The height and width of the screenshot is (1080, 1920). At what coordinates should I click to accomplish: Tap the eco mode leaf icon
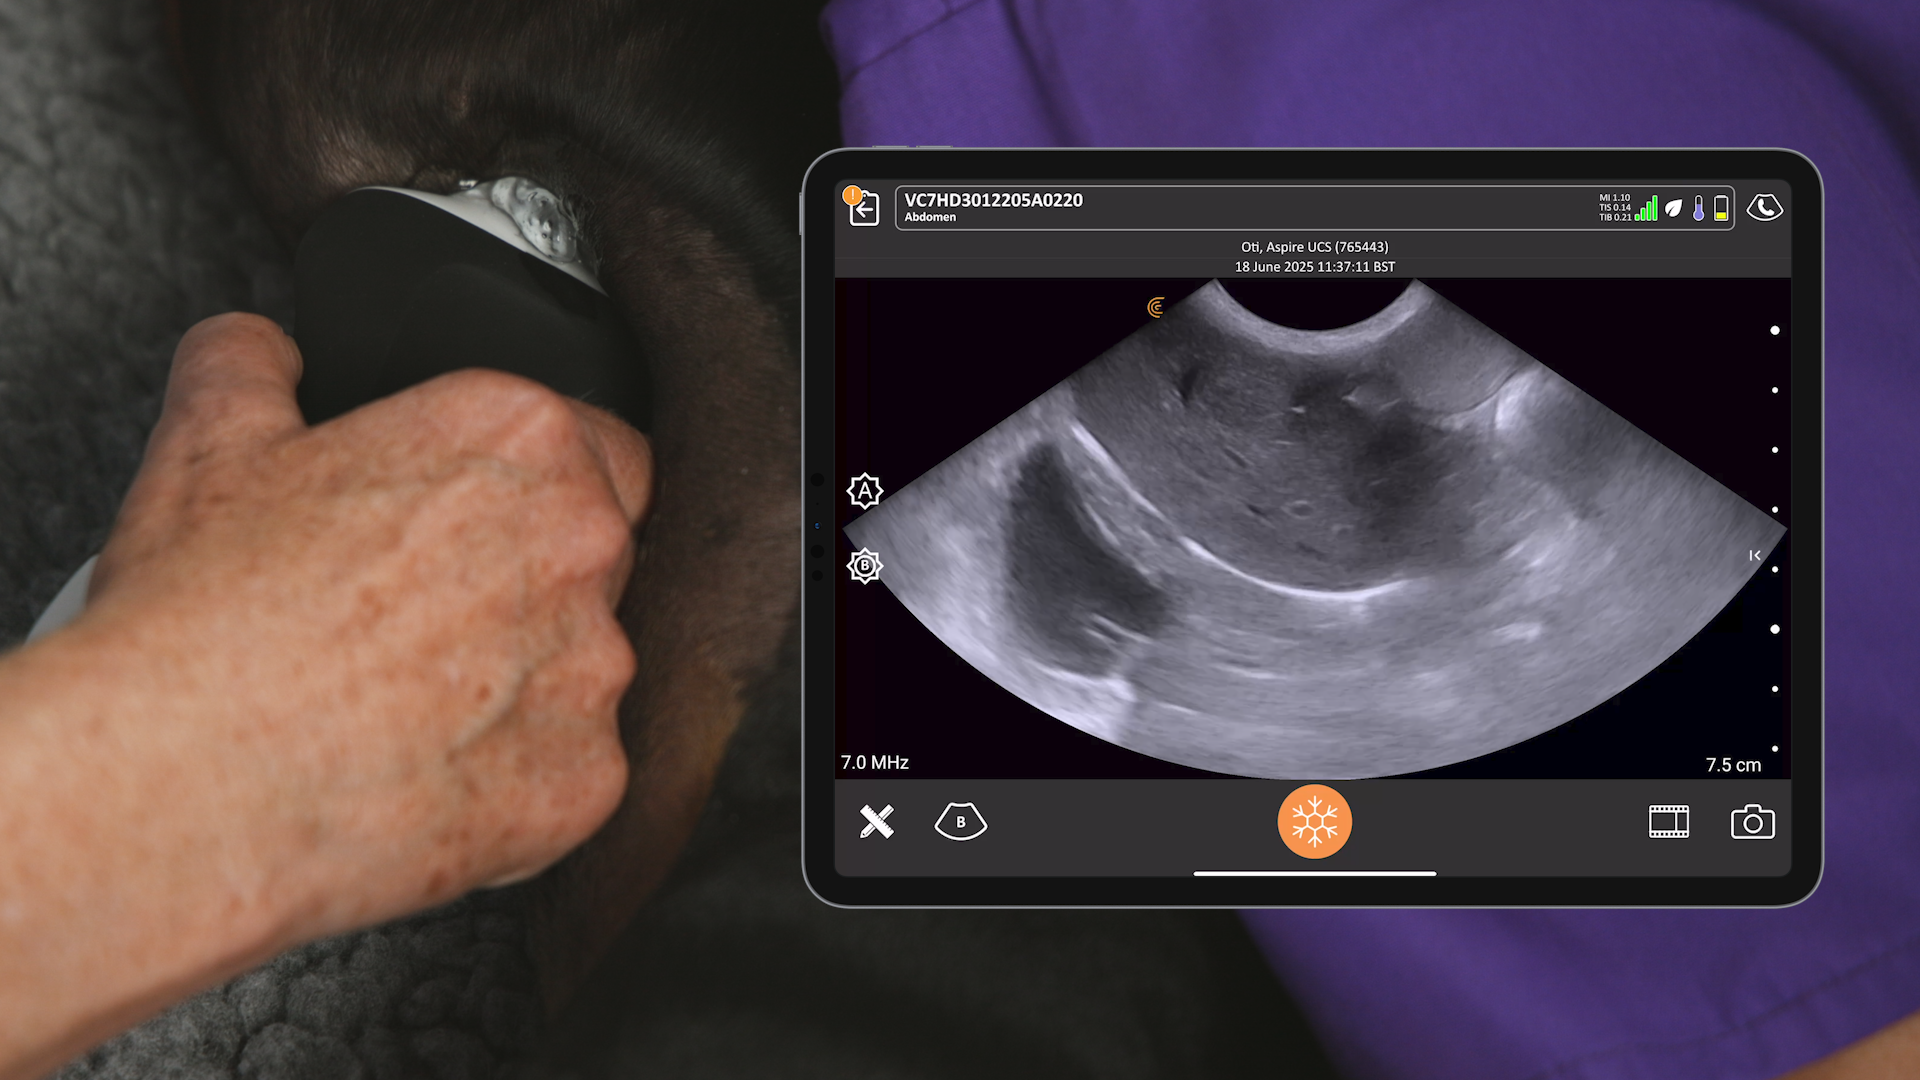click(1673, 208)
